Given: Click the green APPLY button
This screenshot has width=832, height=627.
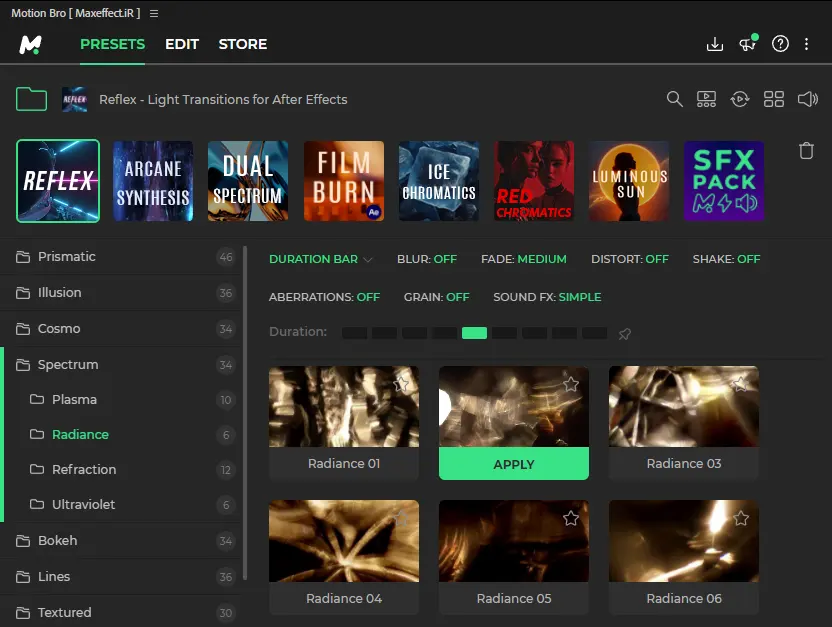Looking at the screenshot, I should [514, 464].
